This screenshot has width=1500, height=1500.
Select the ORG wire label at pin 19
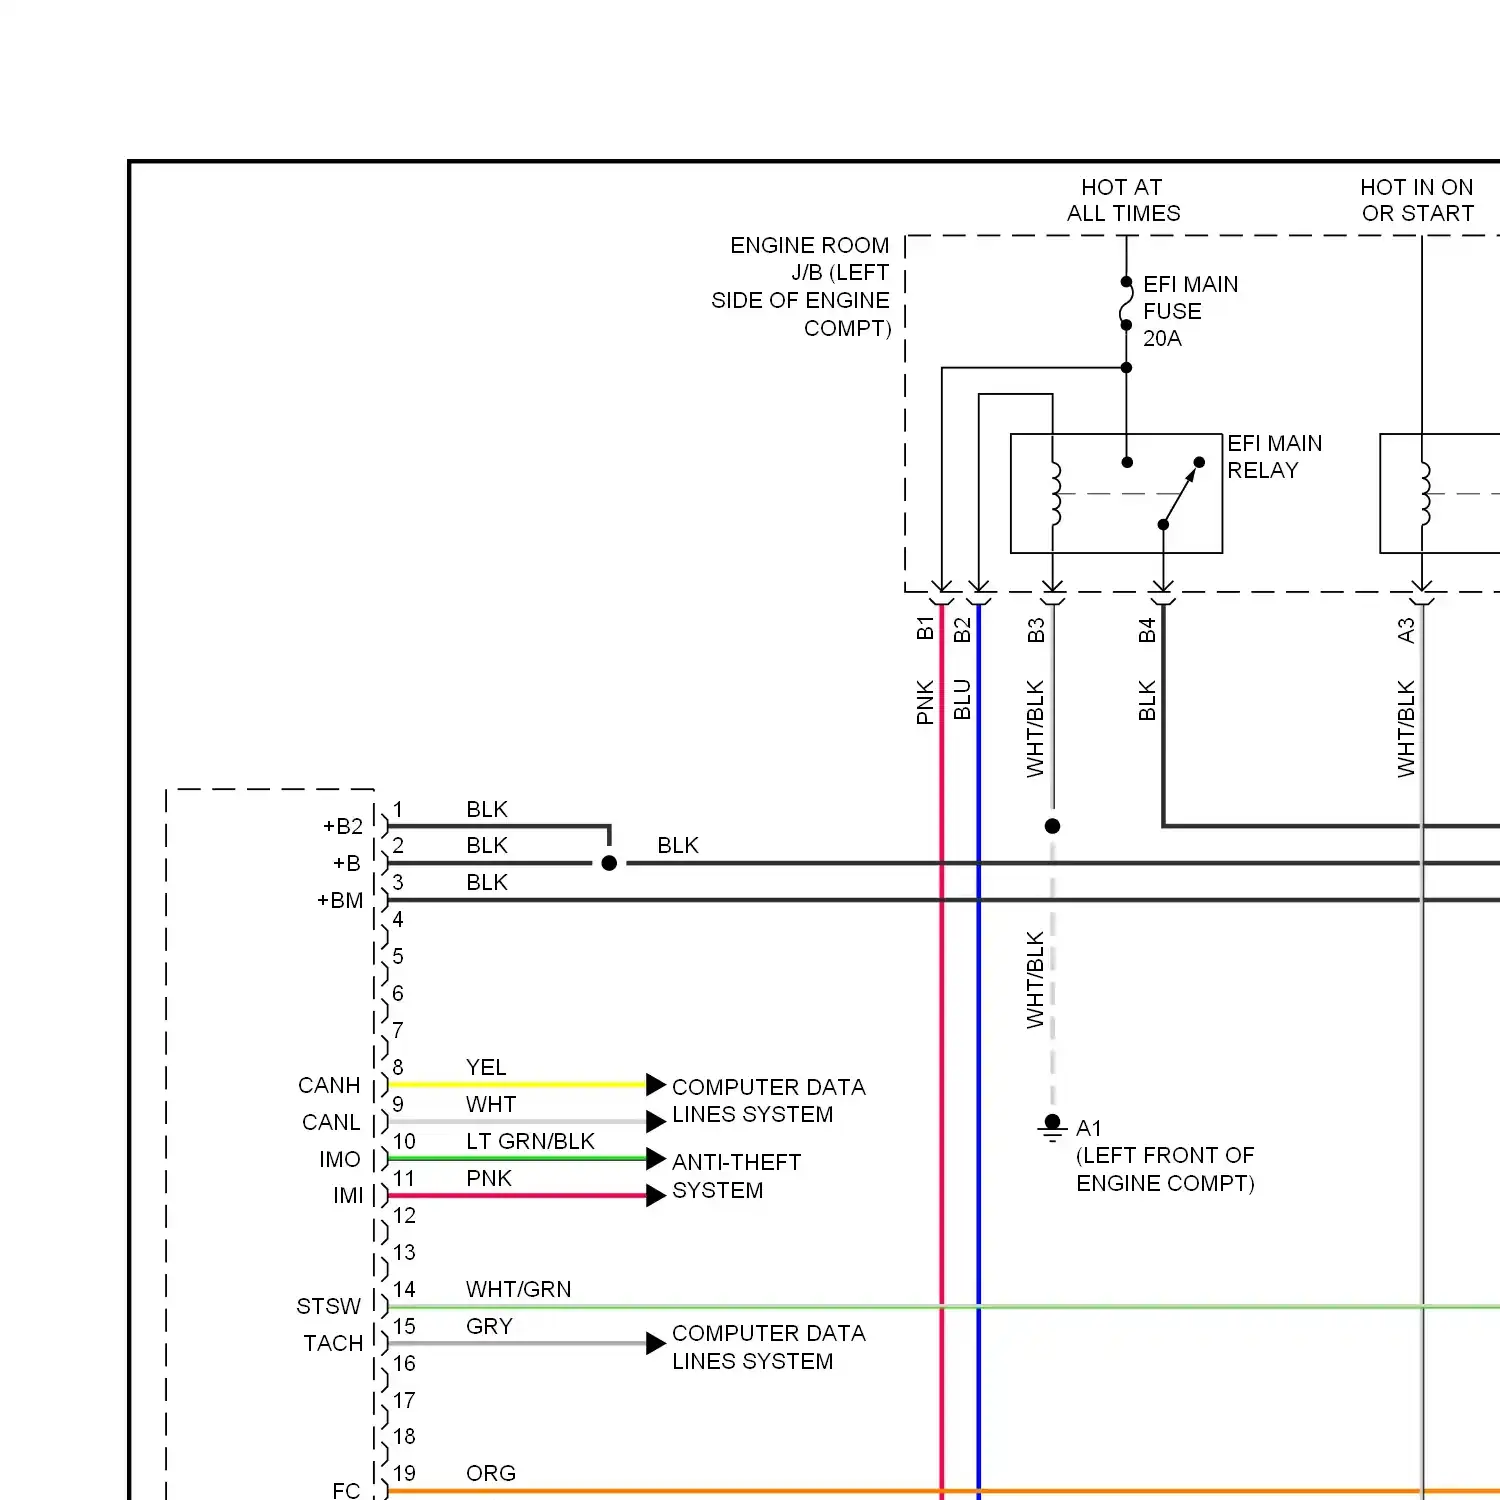(x=491, y=1473)
